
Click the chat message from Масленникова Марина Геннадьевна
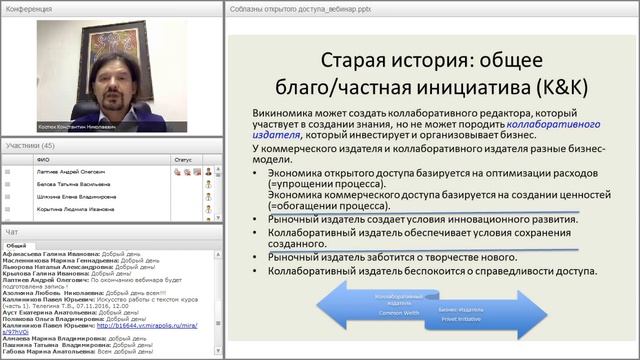(81, 260)
